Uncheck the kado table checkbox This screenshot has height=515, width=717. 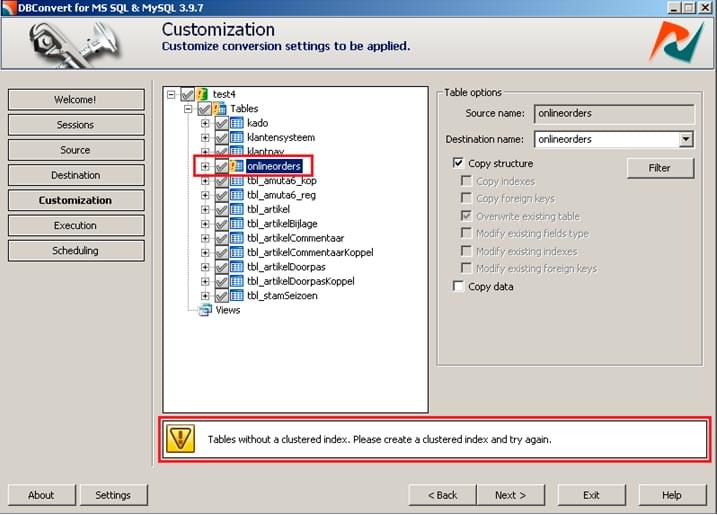pos(221,123)
